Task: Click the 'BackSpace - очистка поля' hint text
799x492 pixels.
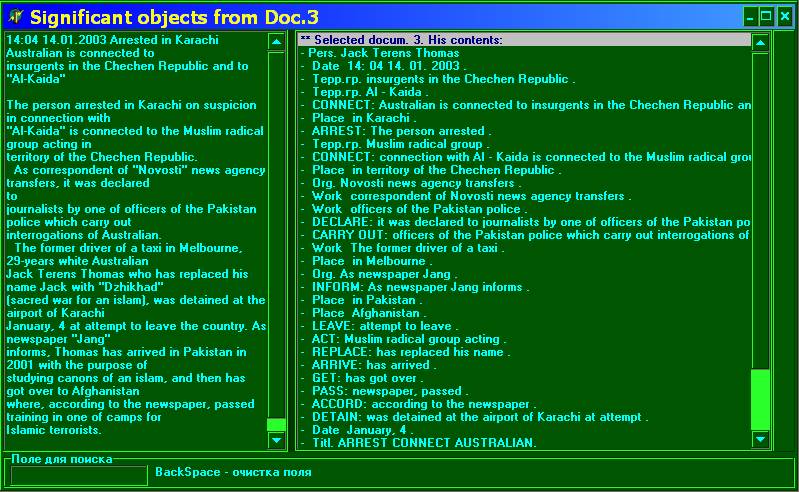Action: pos(233,472)
